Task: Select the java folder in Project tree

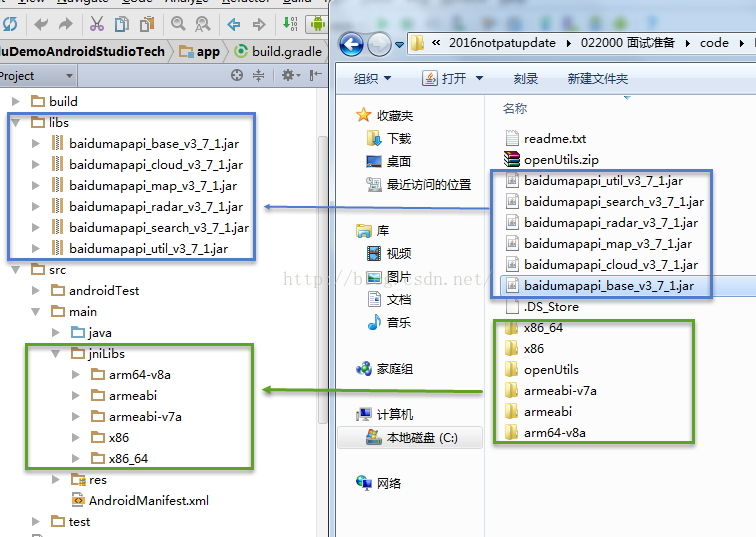Action: (91, 333)
